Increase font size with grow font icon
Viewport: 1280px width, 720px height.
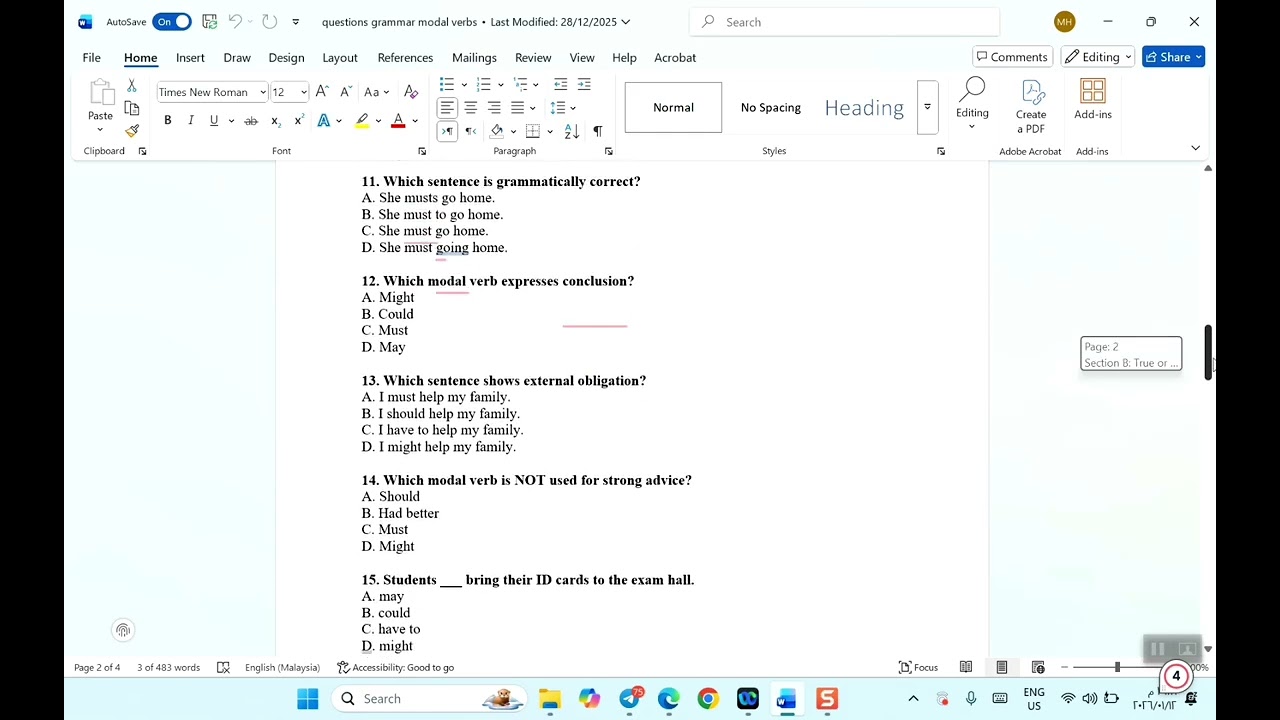click(322, 92)
